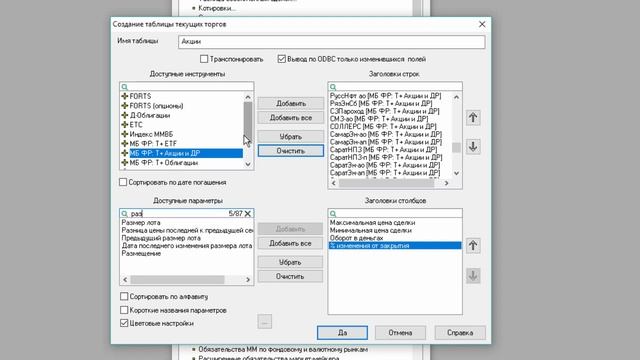
Task: Select Предыдущий размер лота parameter
Action: point(161,238)
